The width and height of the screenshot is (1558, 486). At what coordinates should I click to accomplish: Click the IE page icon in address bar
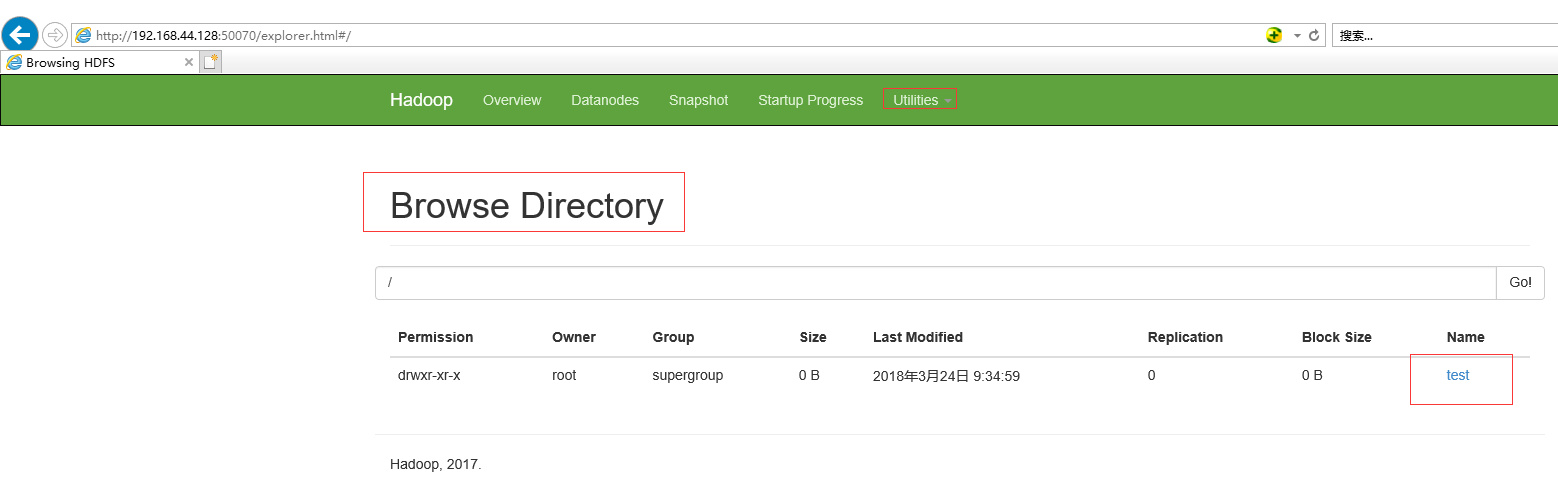(84, 35)
